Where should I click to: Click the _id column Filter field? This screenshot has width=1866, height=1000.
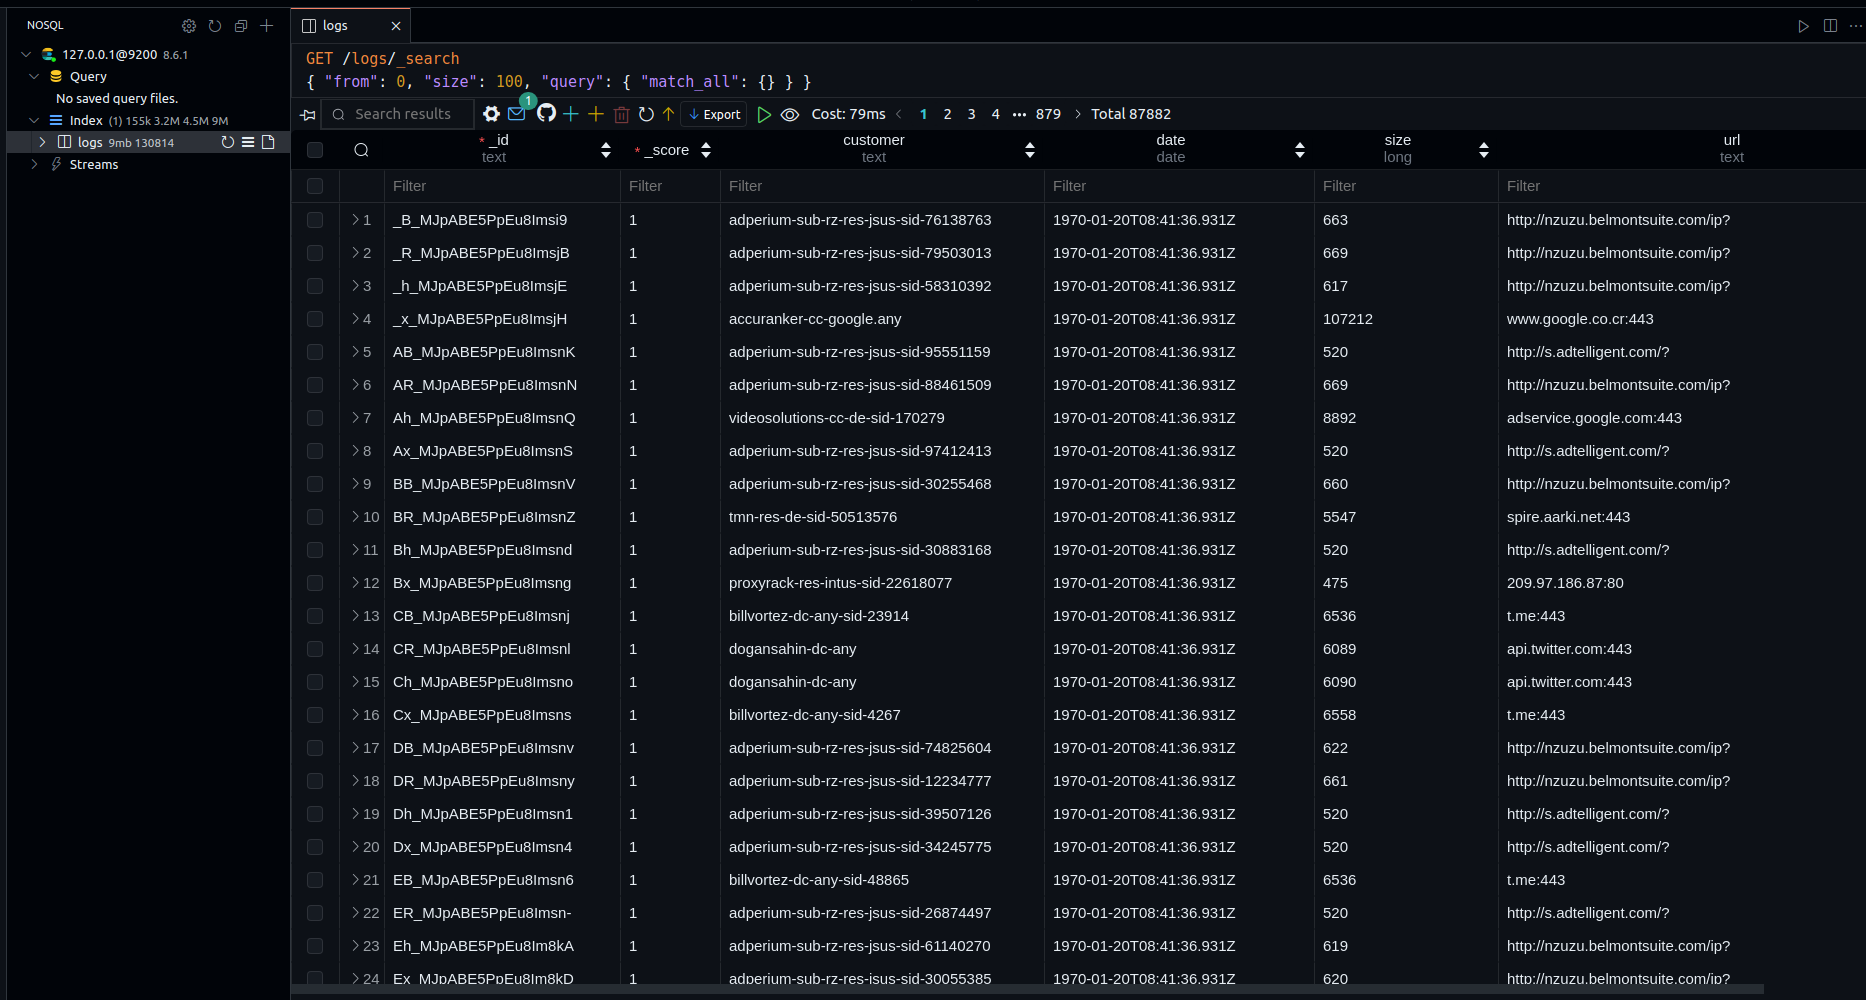(x=502, y=186)
